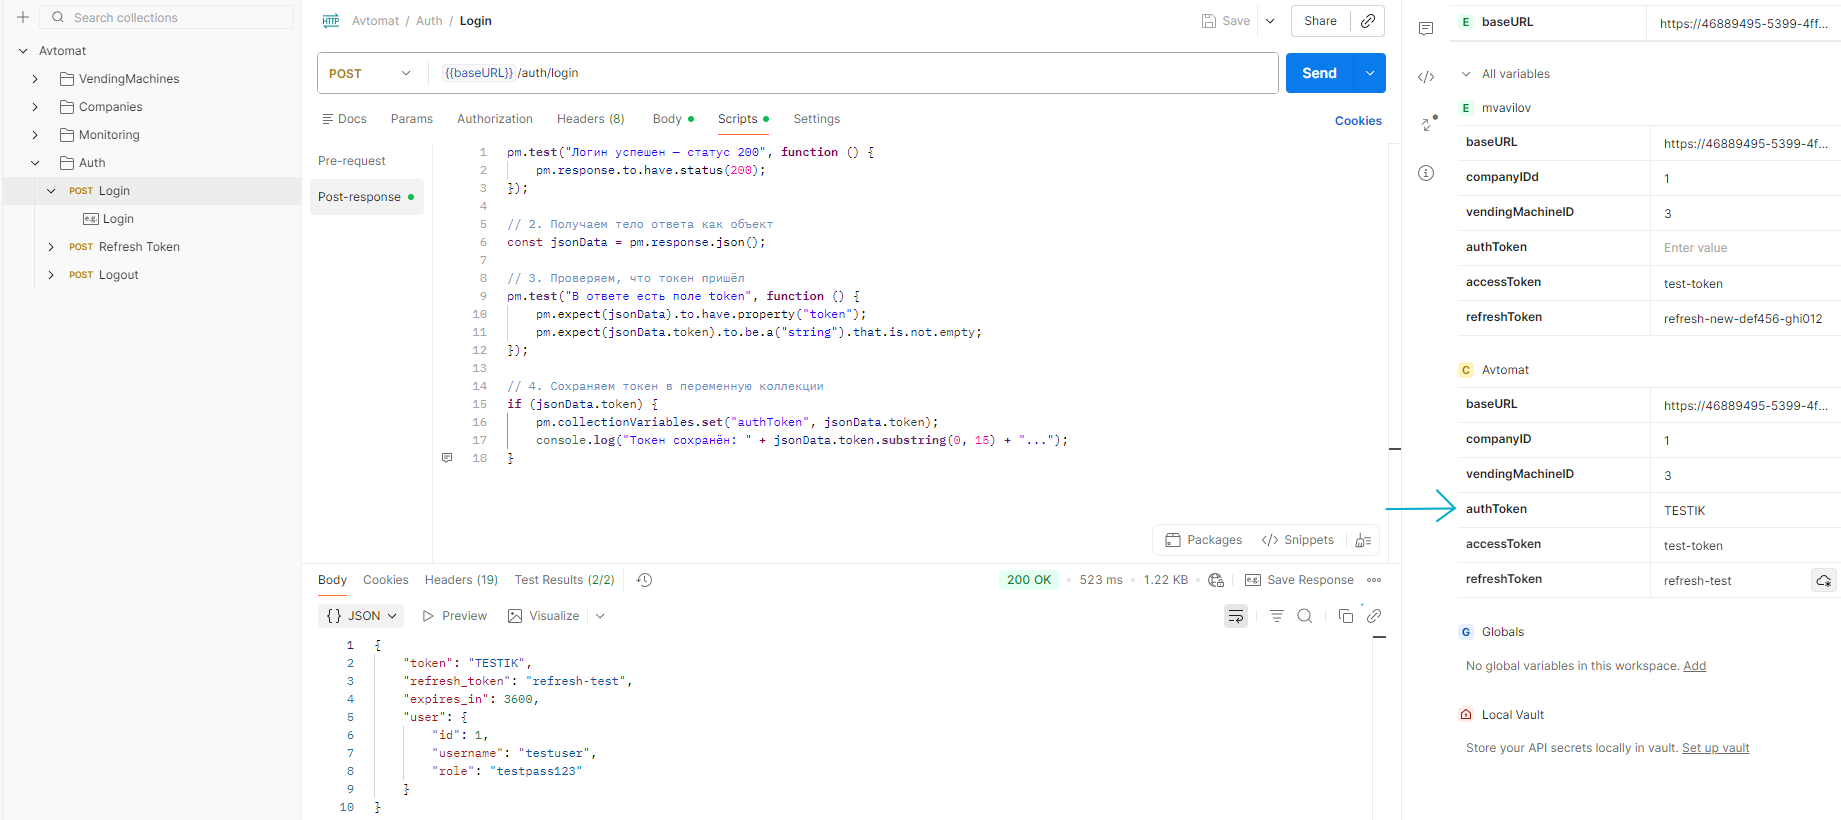The width and height of the screenshot is (1841, 820).
Task: Select the Pre-request script section
Action: pyautogui.click(x=352, y=161)
